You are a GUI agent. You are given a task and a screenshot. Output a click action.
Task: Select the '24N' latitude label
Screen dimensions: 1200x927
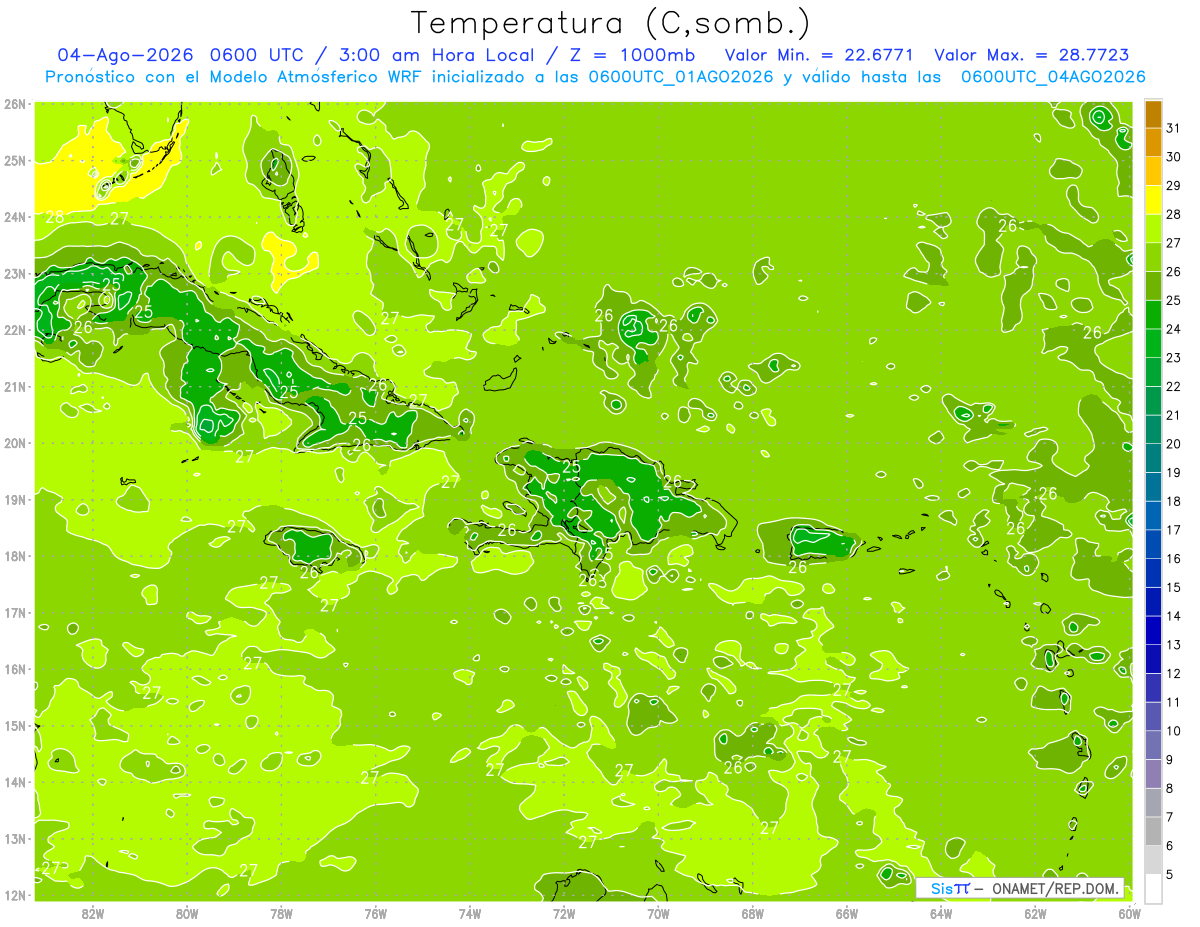click(x=15, y=217)
